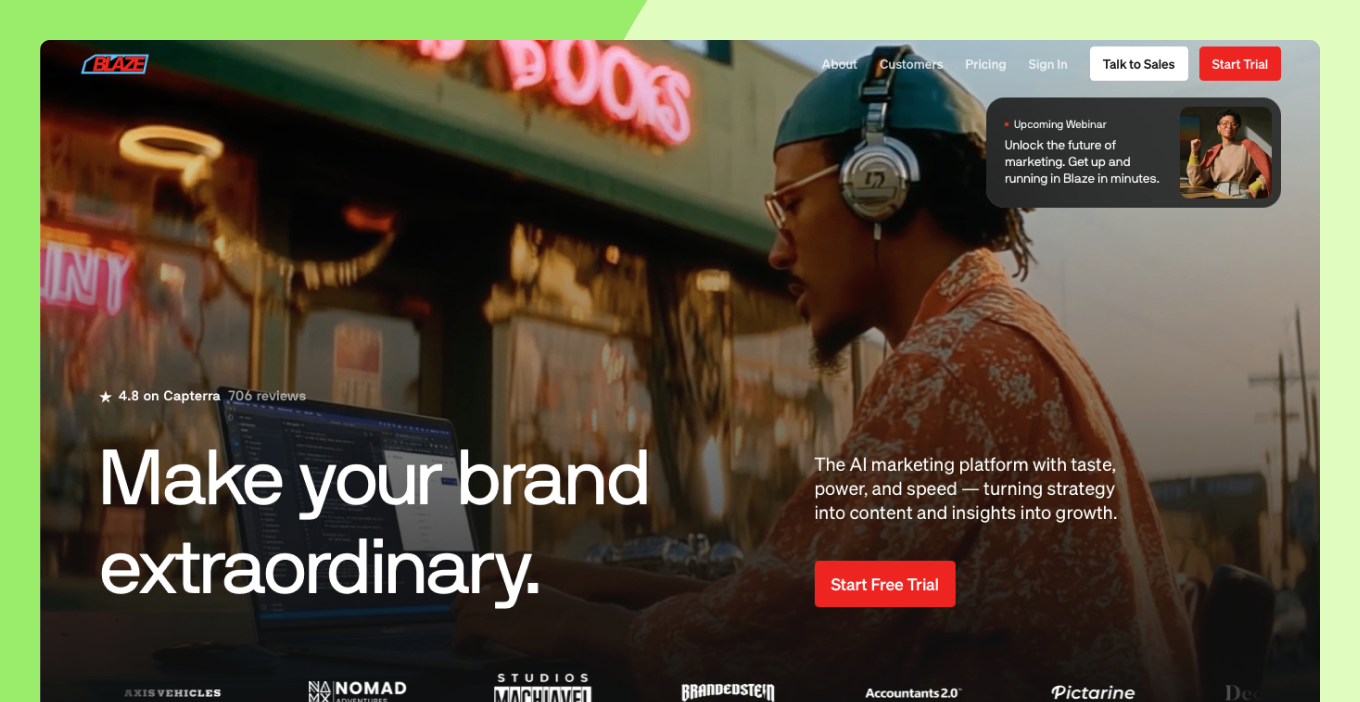Click the Talk to Sales button
This screenshot has height=702, width=1360.
(x=1139, y=64)
